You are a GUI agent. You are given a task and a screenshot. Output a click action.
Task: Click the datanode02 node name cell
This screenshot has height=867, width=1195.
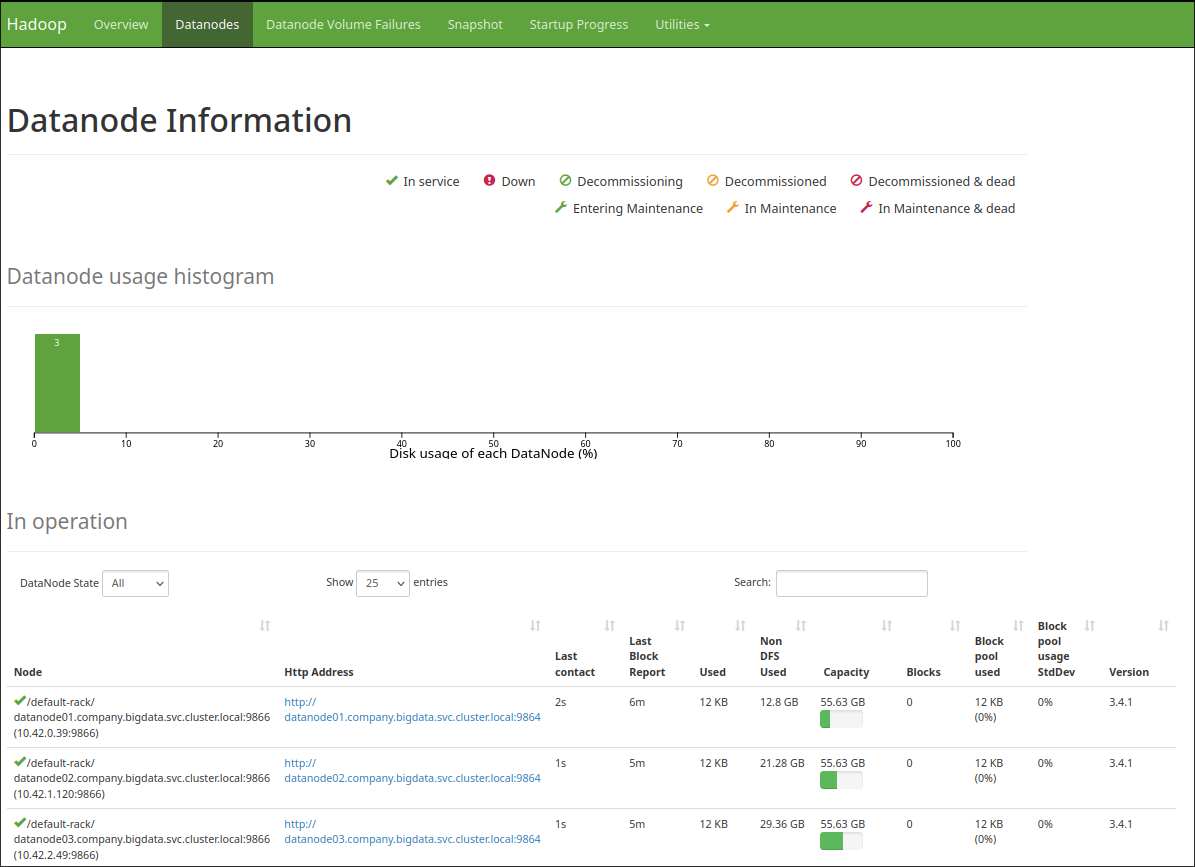(x=142, y=778)
